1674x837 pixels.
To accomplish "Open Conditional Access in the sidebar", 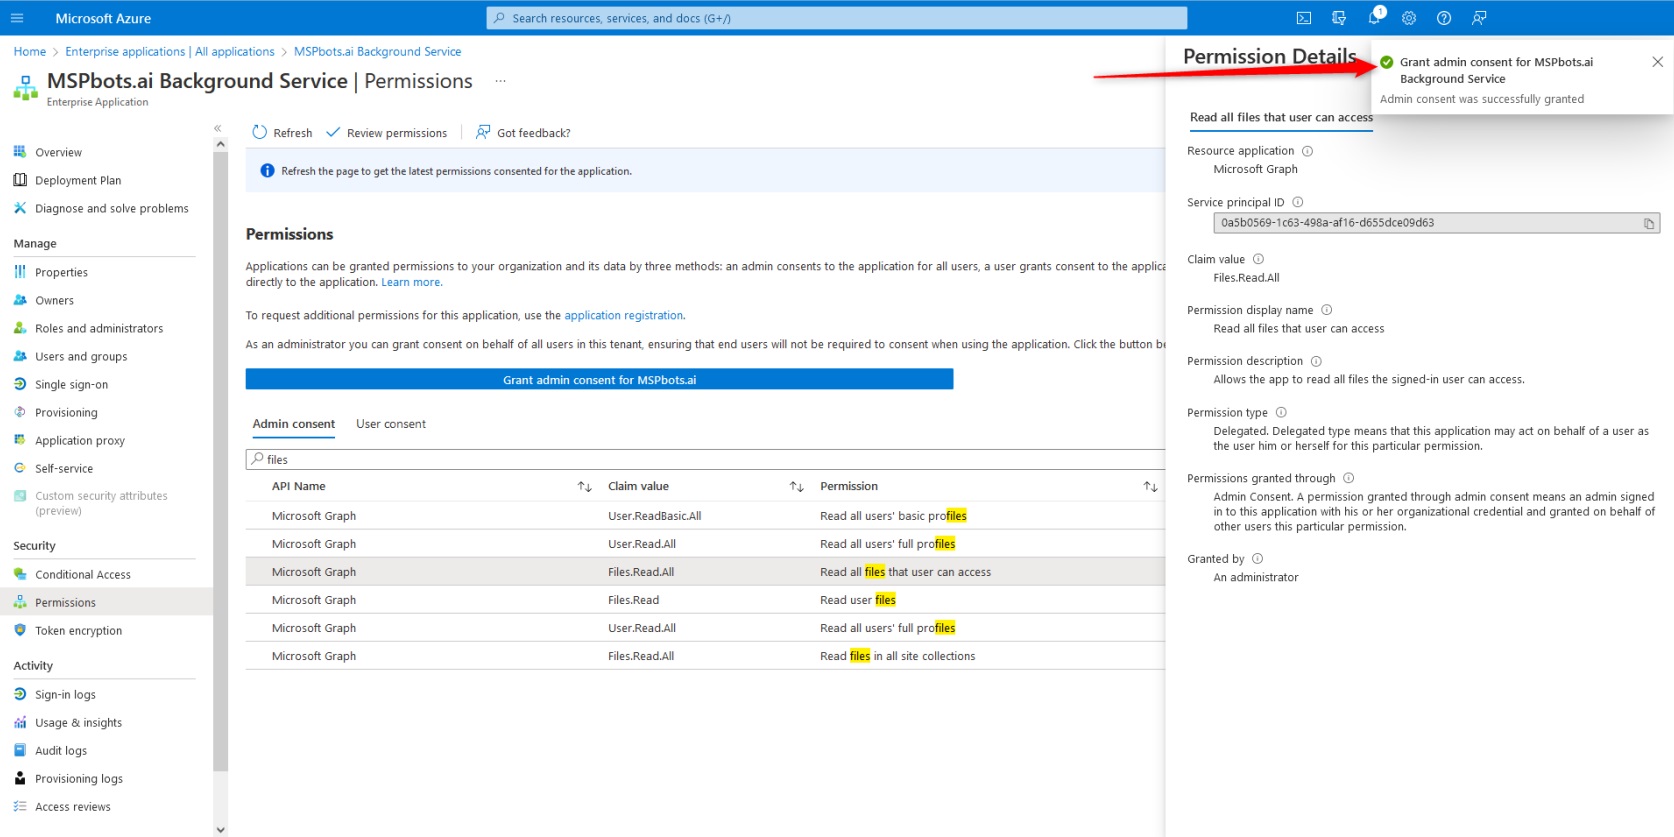I will coord(82,575).
